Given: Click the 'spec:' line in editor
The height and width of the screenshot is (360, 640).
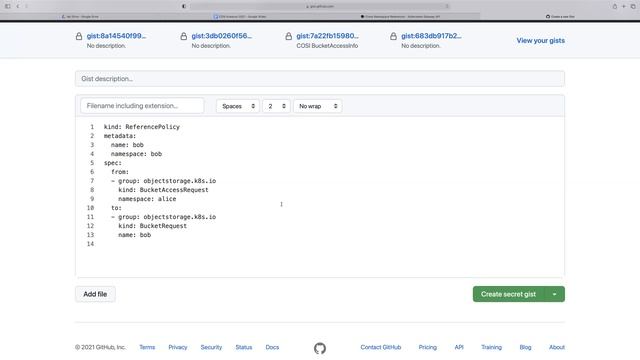Looking at the screenshot, I should (x=113, y=163).
